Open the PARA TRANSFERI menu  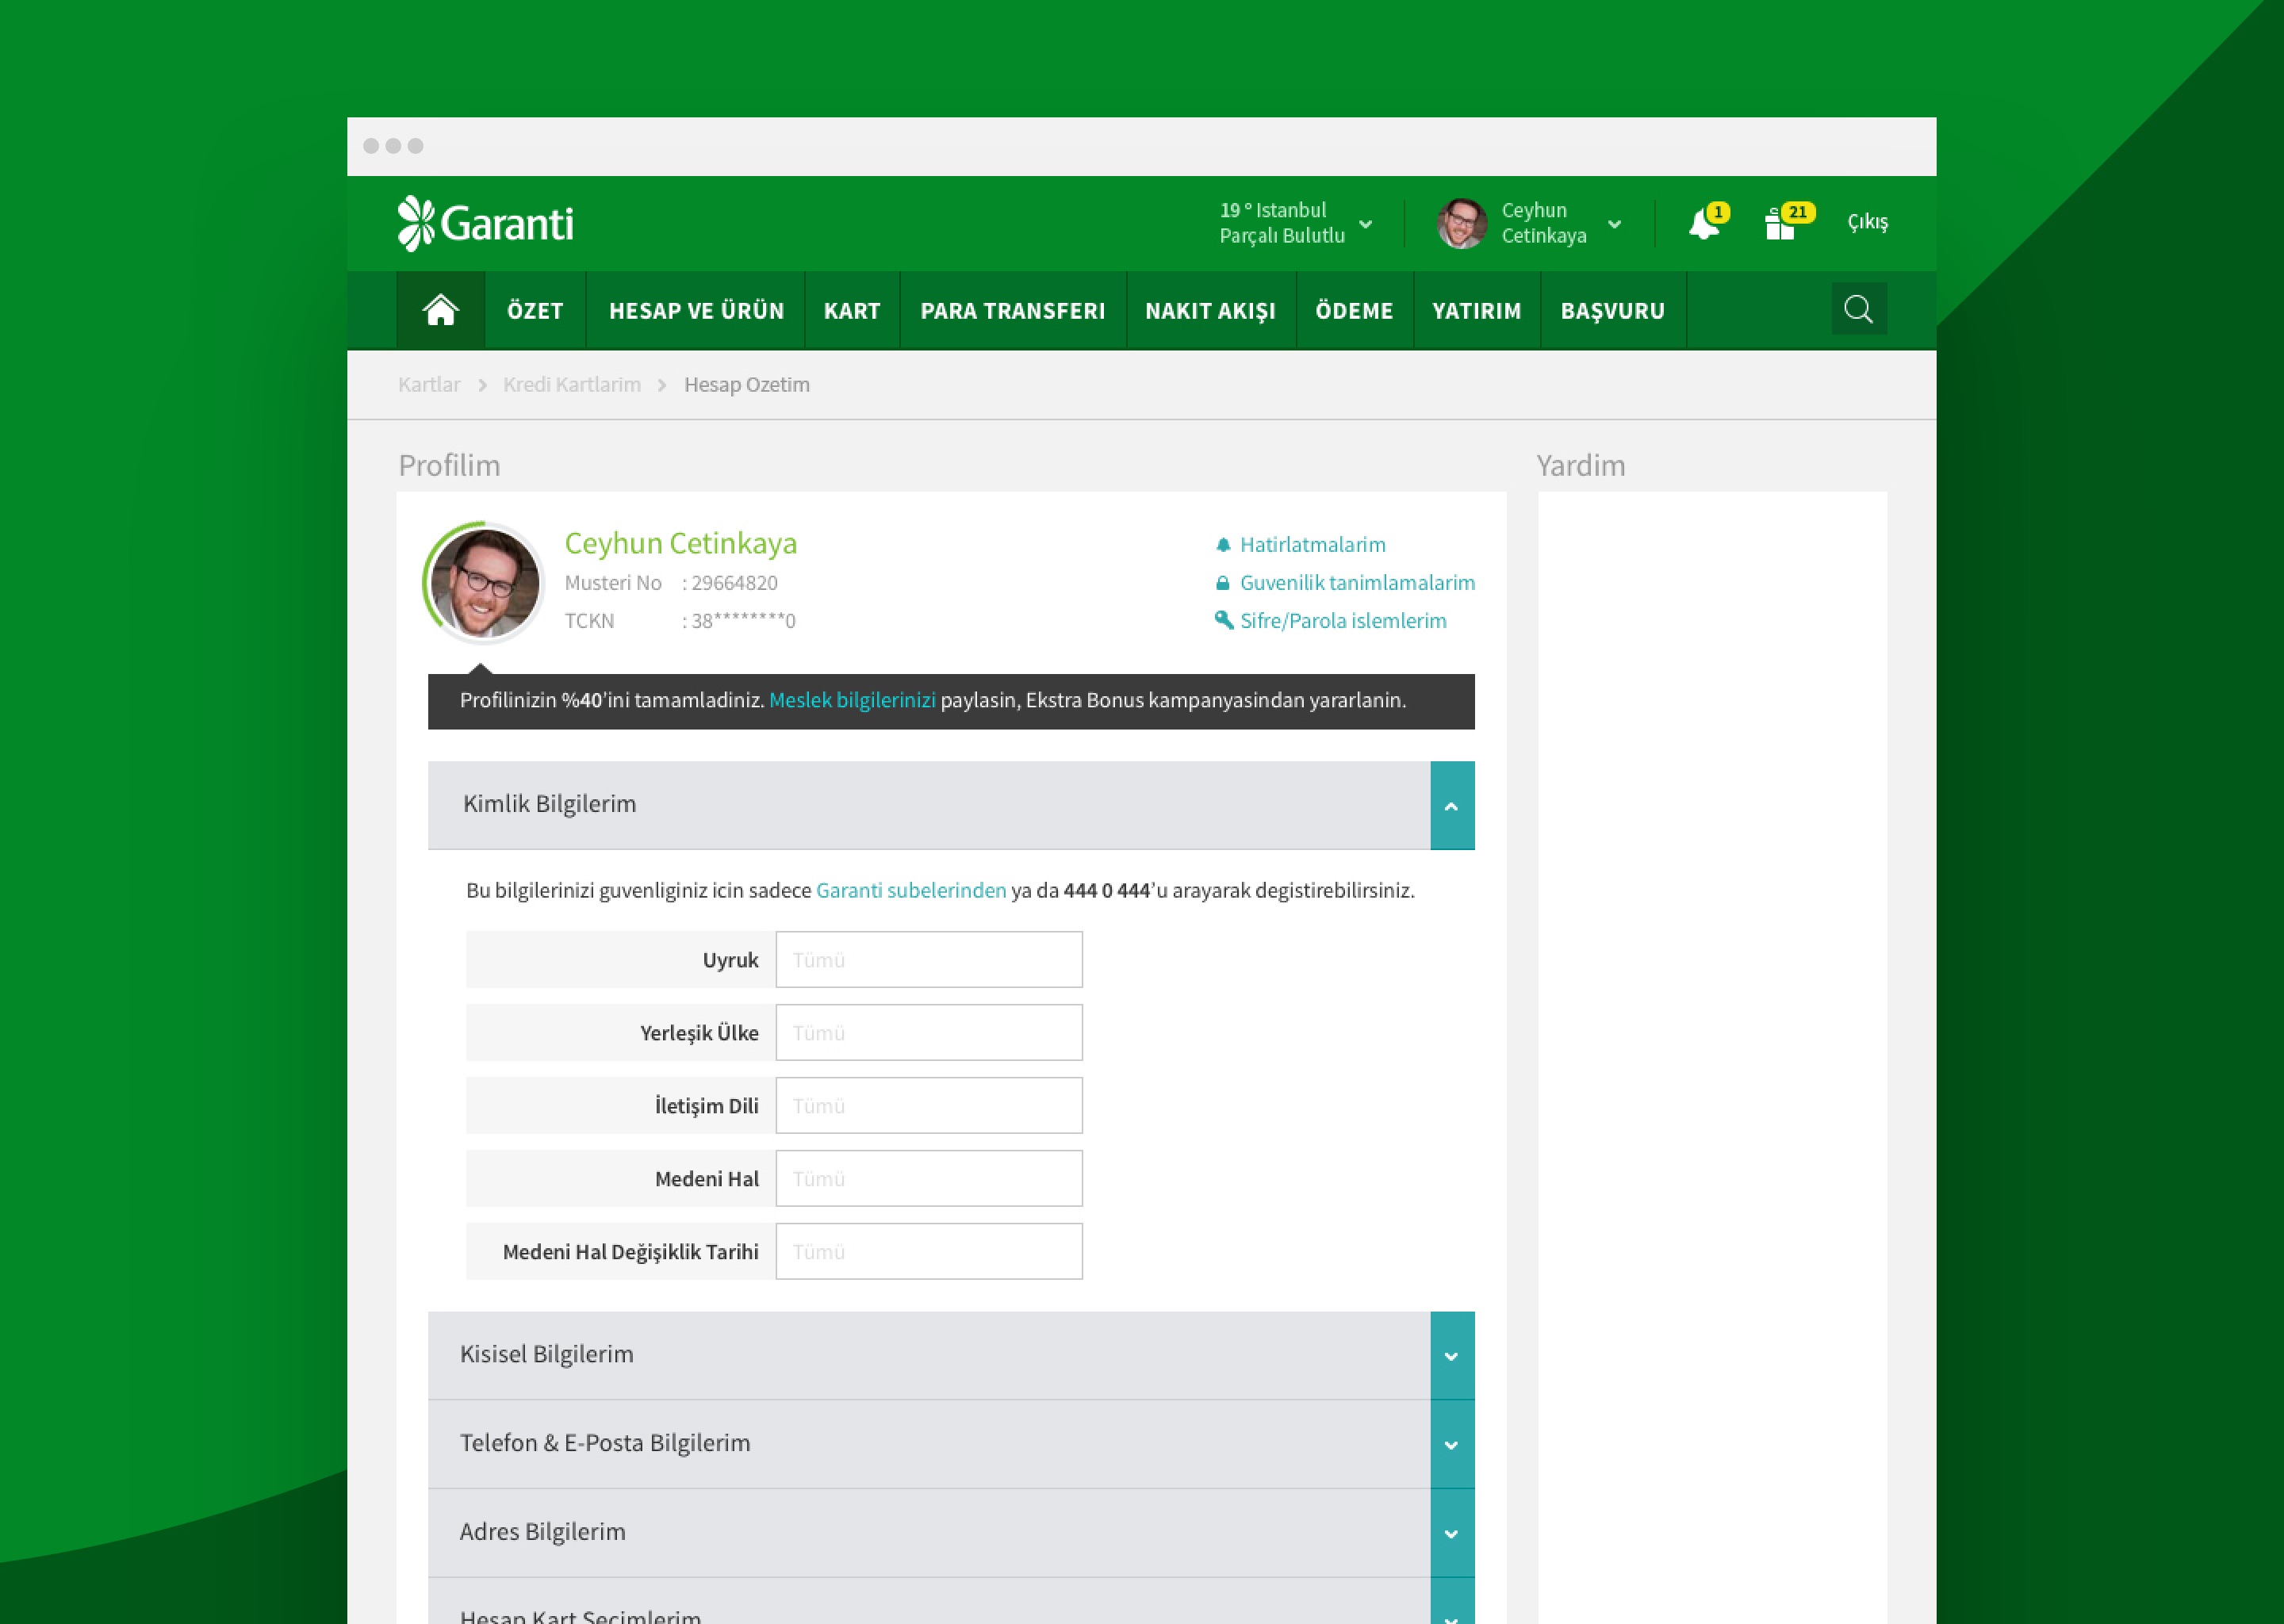1012,311
